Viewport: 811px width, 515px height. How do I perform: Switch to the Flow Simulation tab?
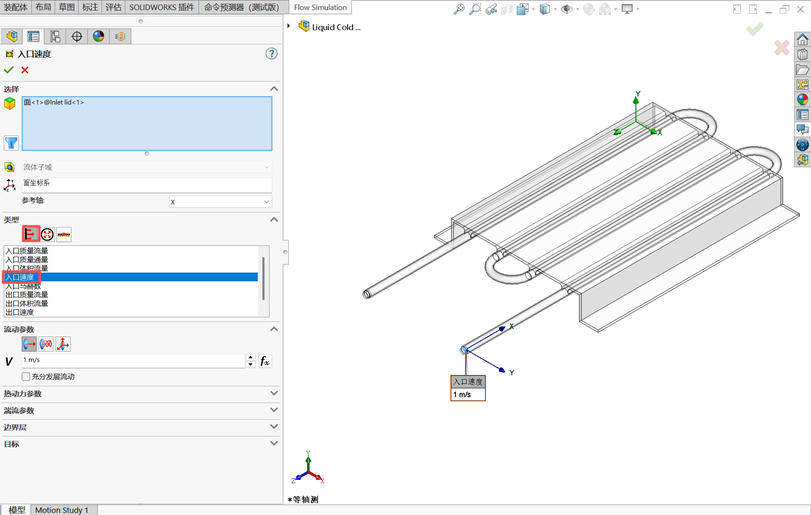click(320, 7)
